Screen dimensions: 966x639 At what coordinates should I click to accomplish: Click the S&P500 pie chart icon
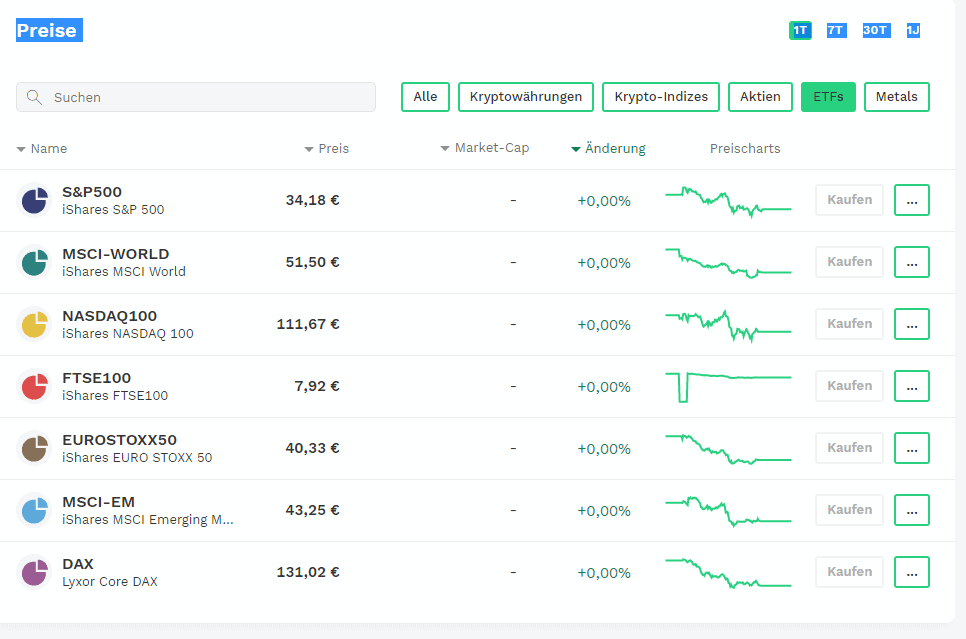point(34,200)
